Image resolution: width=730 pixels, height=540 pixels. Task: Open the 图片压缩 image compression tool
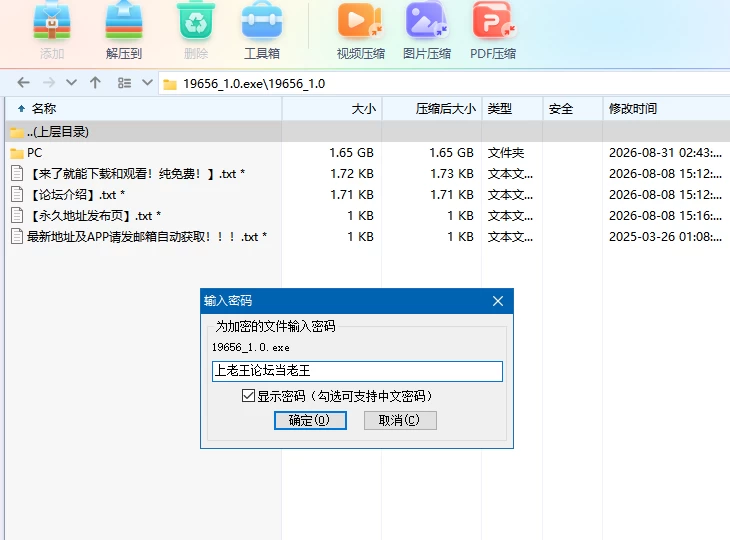[x=426, y=20]
